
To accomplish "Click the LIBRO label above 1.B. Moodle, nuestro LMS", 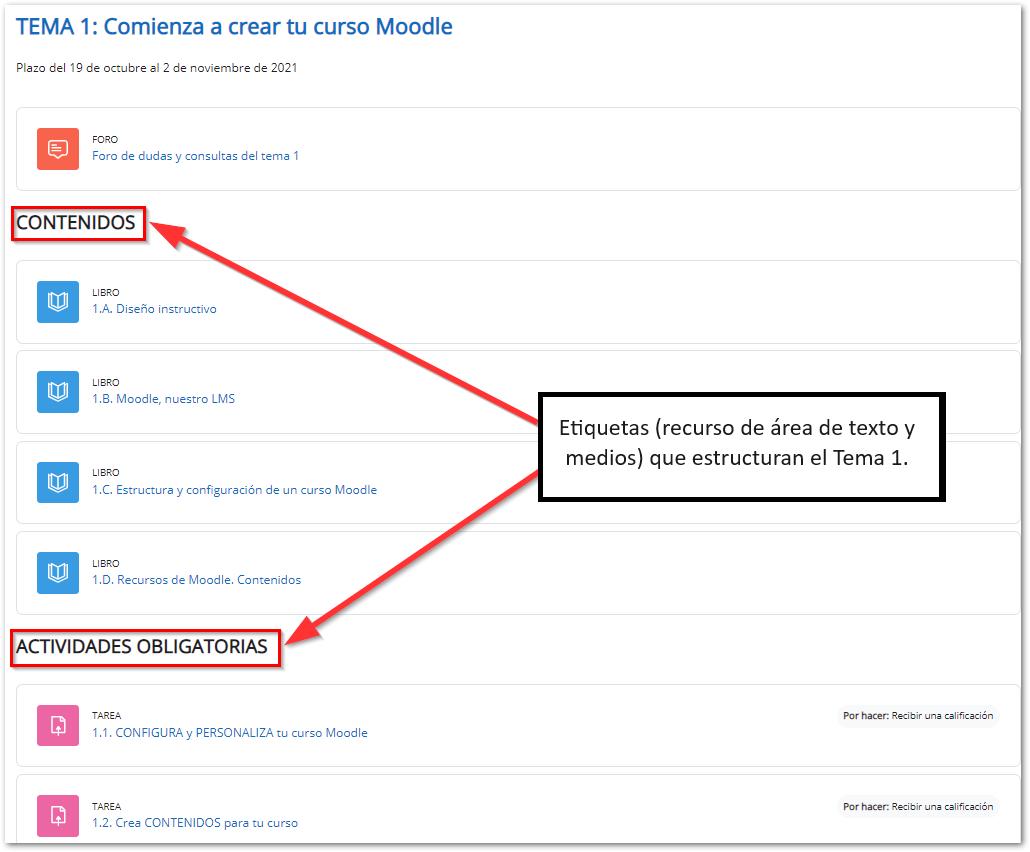I will click(x=105, y=382).
